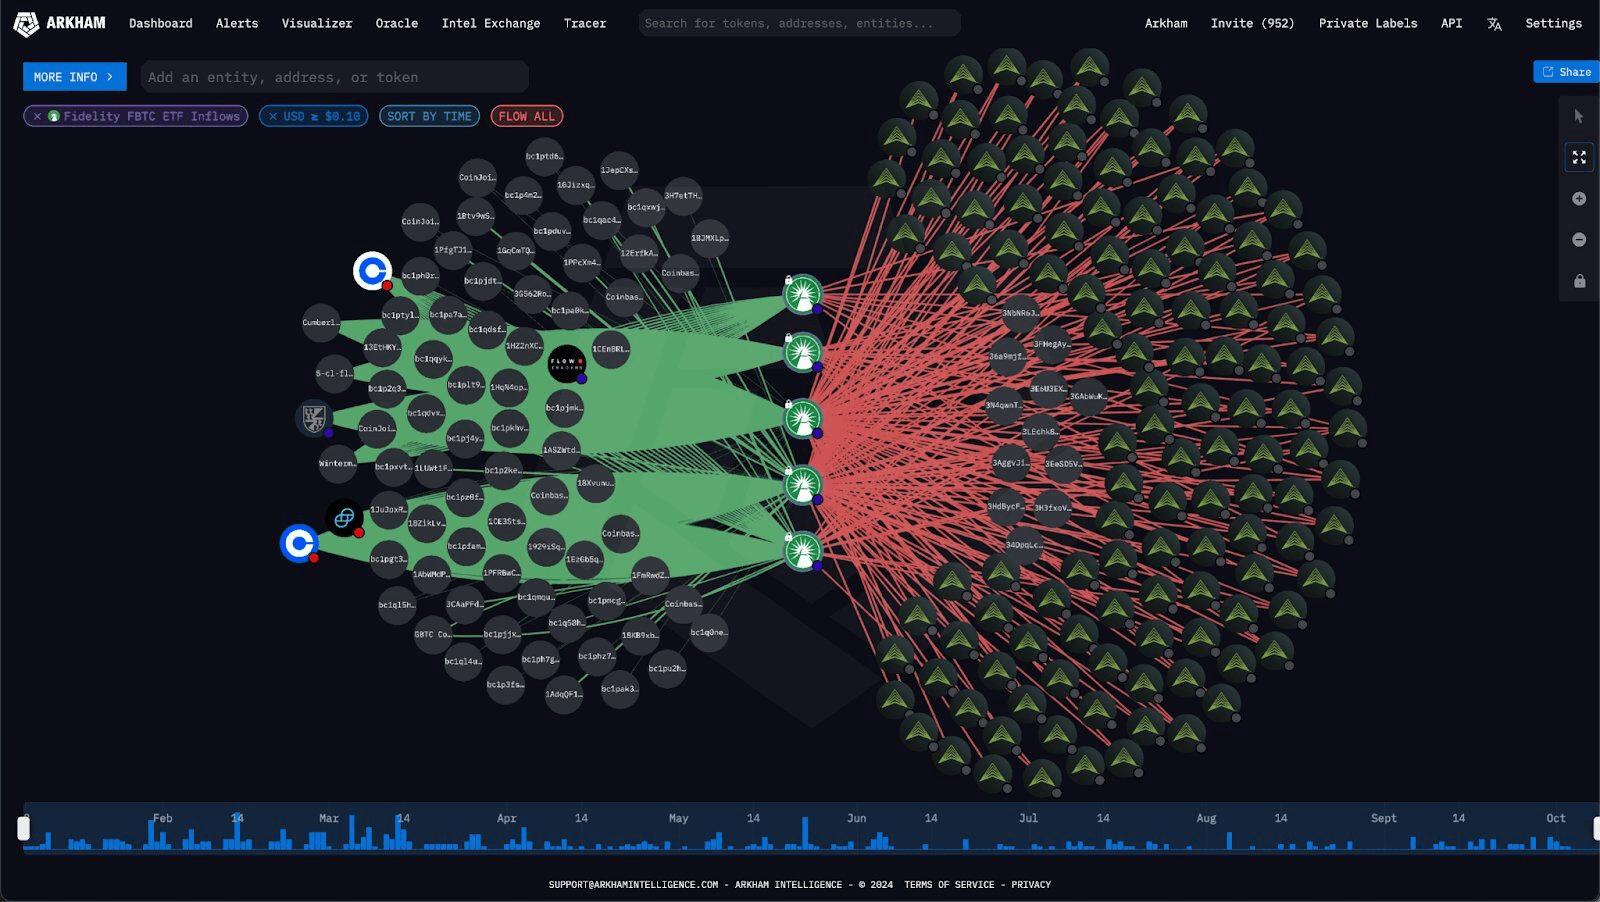Toggle the FLOW ALL chip

[527, 117]
